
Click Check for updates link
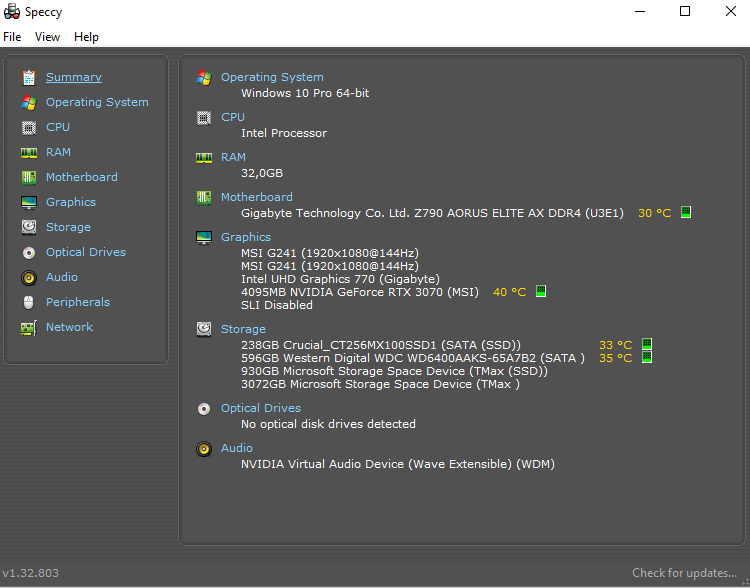coord(684,573)
